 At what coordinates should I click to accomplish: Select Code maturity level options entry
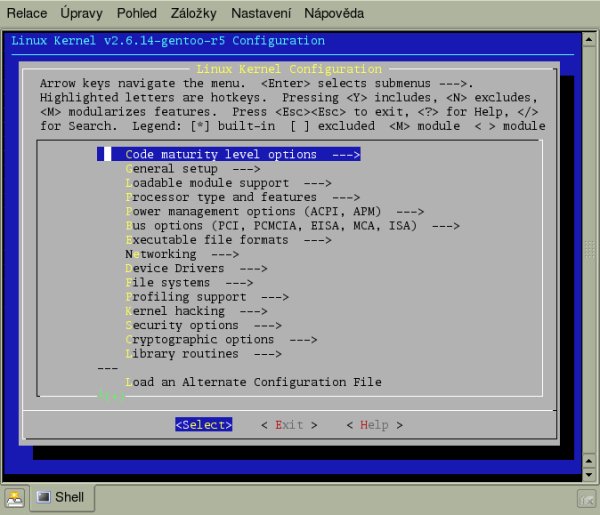pos(228,154)
